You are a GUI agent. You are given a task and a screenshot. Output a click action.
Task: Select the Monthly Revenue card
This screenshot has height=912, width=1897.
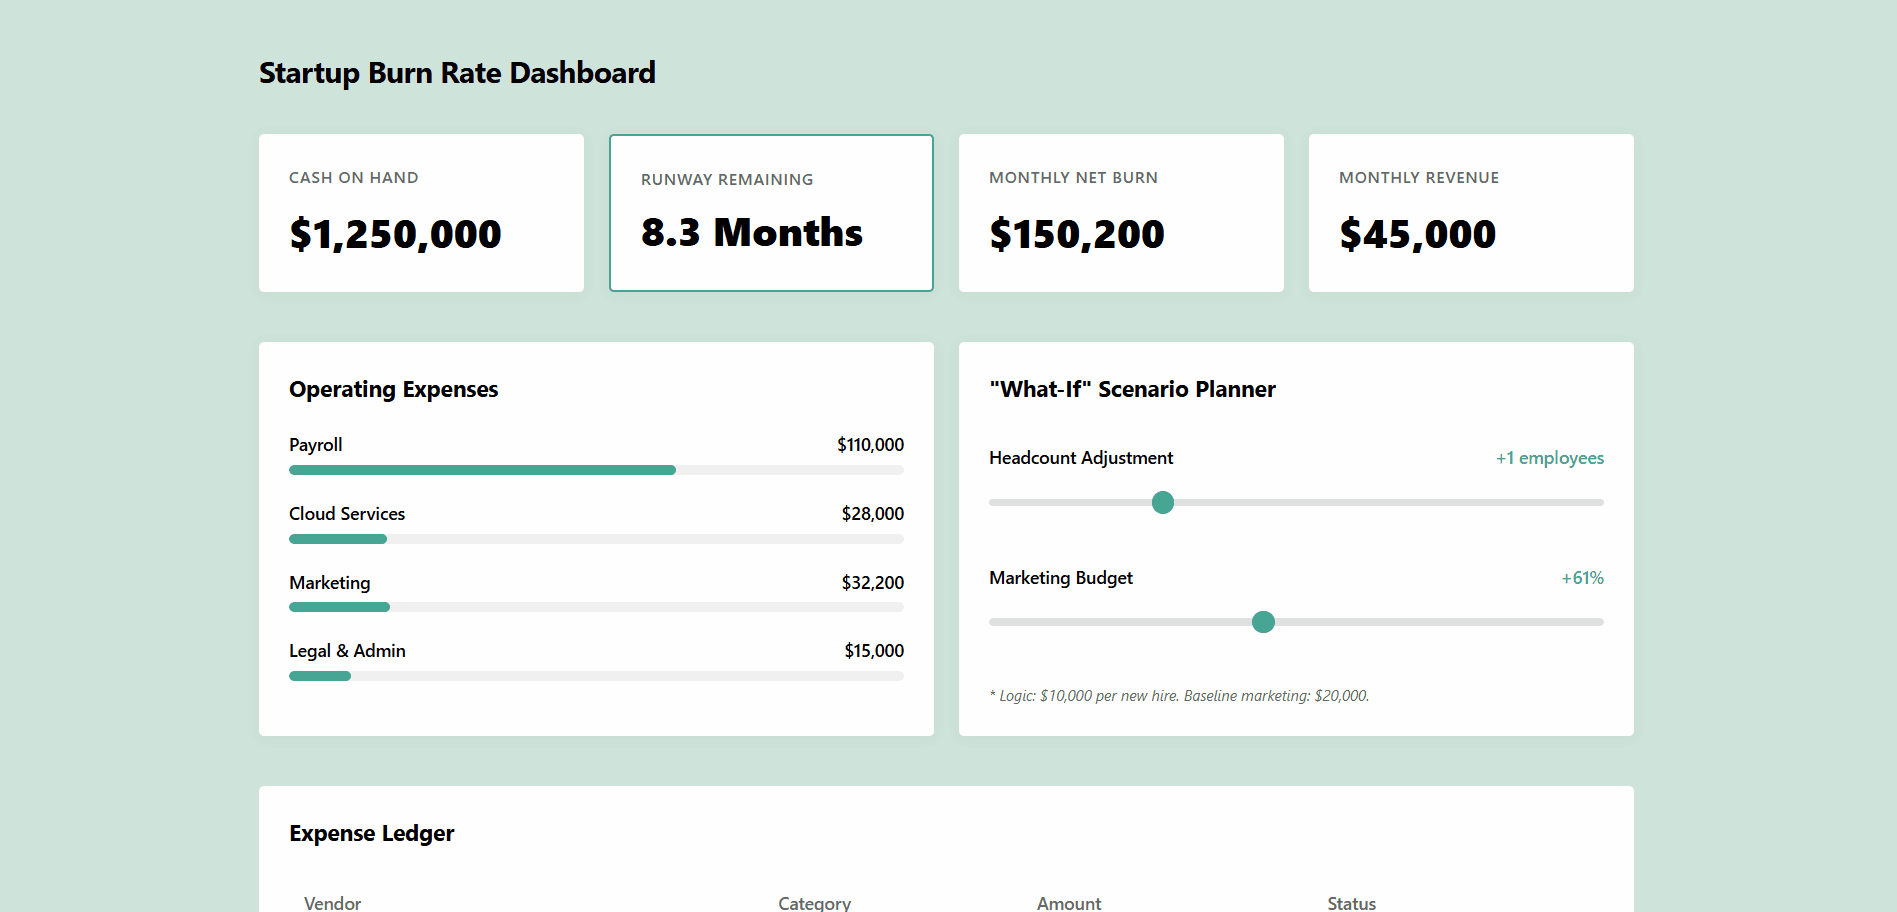pos(1471,213)
